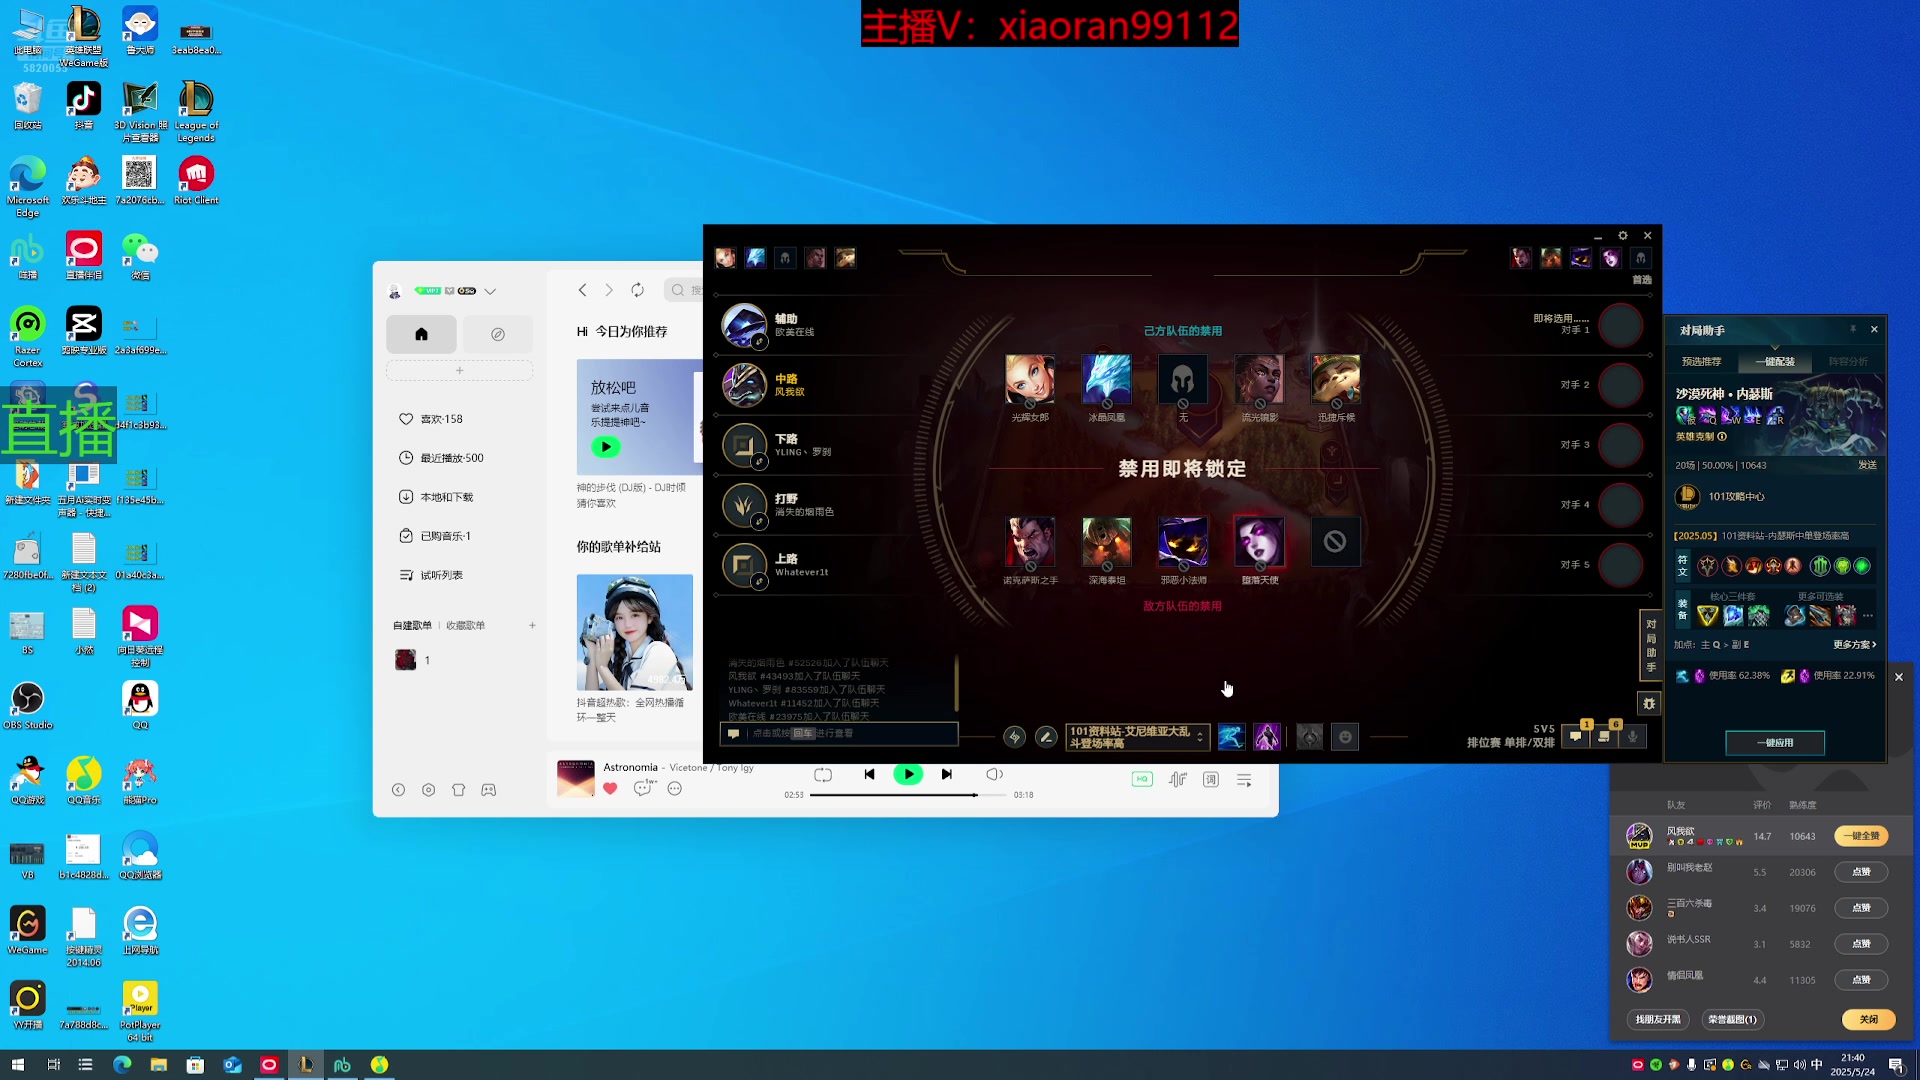This screenshot has height=1080, width=1920.
Task: Toggle the match assistant side tab
Action: [x=1651, y=645]
